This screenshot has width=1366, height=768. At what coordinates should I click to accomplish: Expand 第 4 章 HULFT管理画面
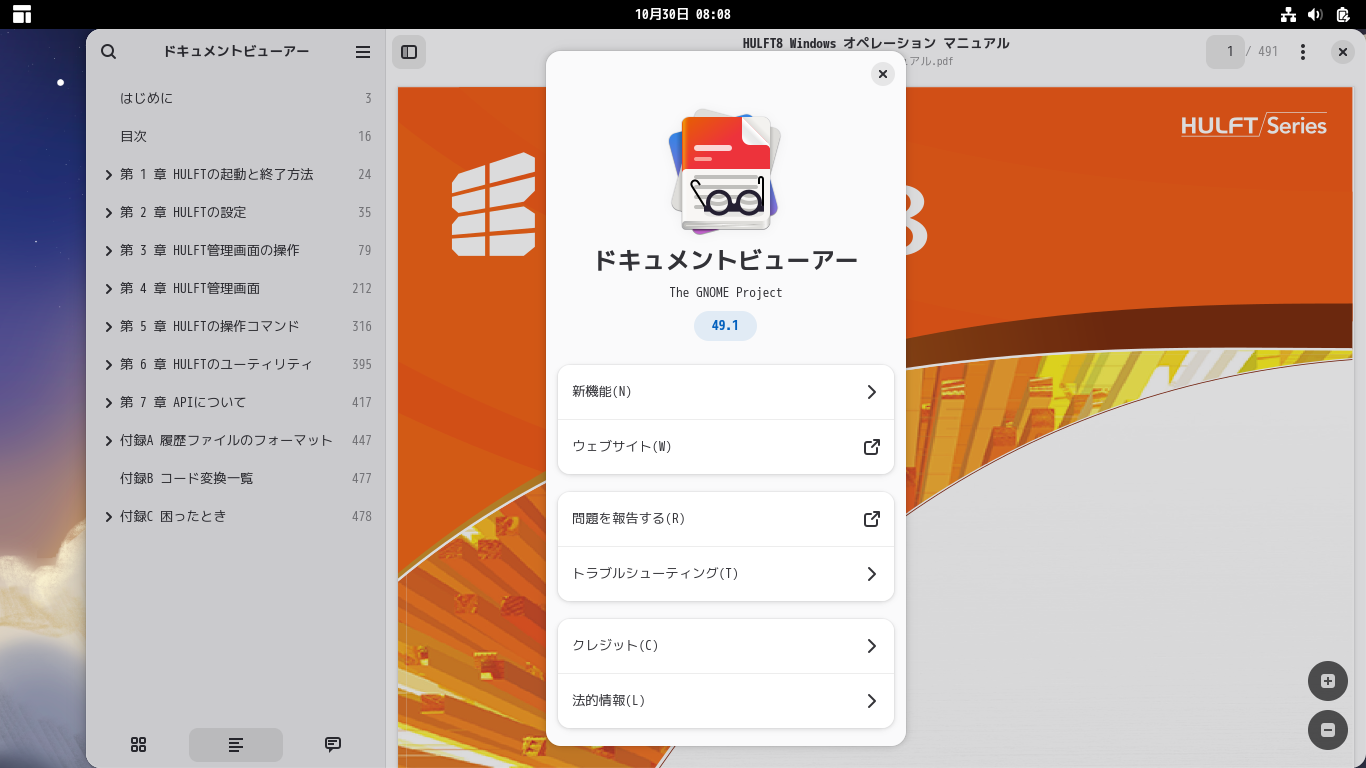point(109,289)
